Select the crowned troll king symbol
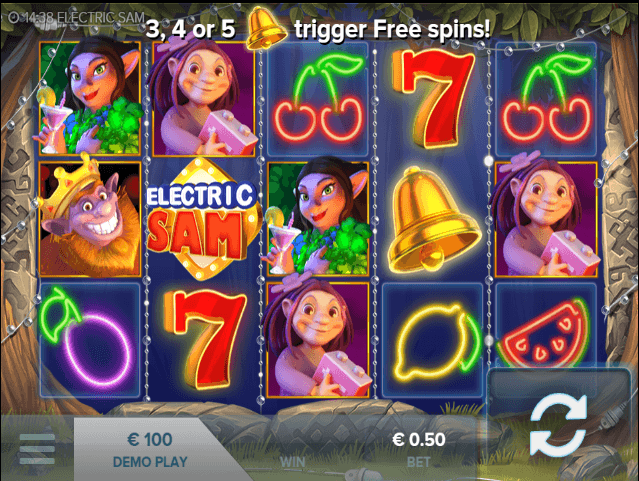This screenshot has height=481, width=639. click(89, 217)
